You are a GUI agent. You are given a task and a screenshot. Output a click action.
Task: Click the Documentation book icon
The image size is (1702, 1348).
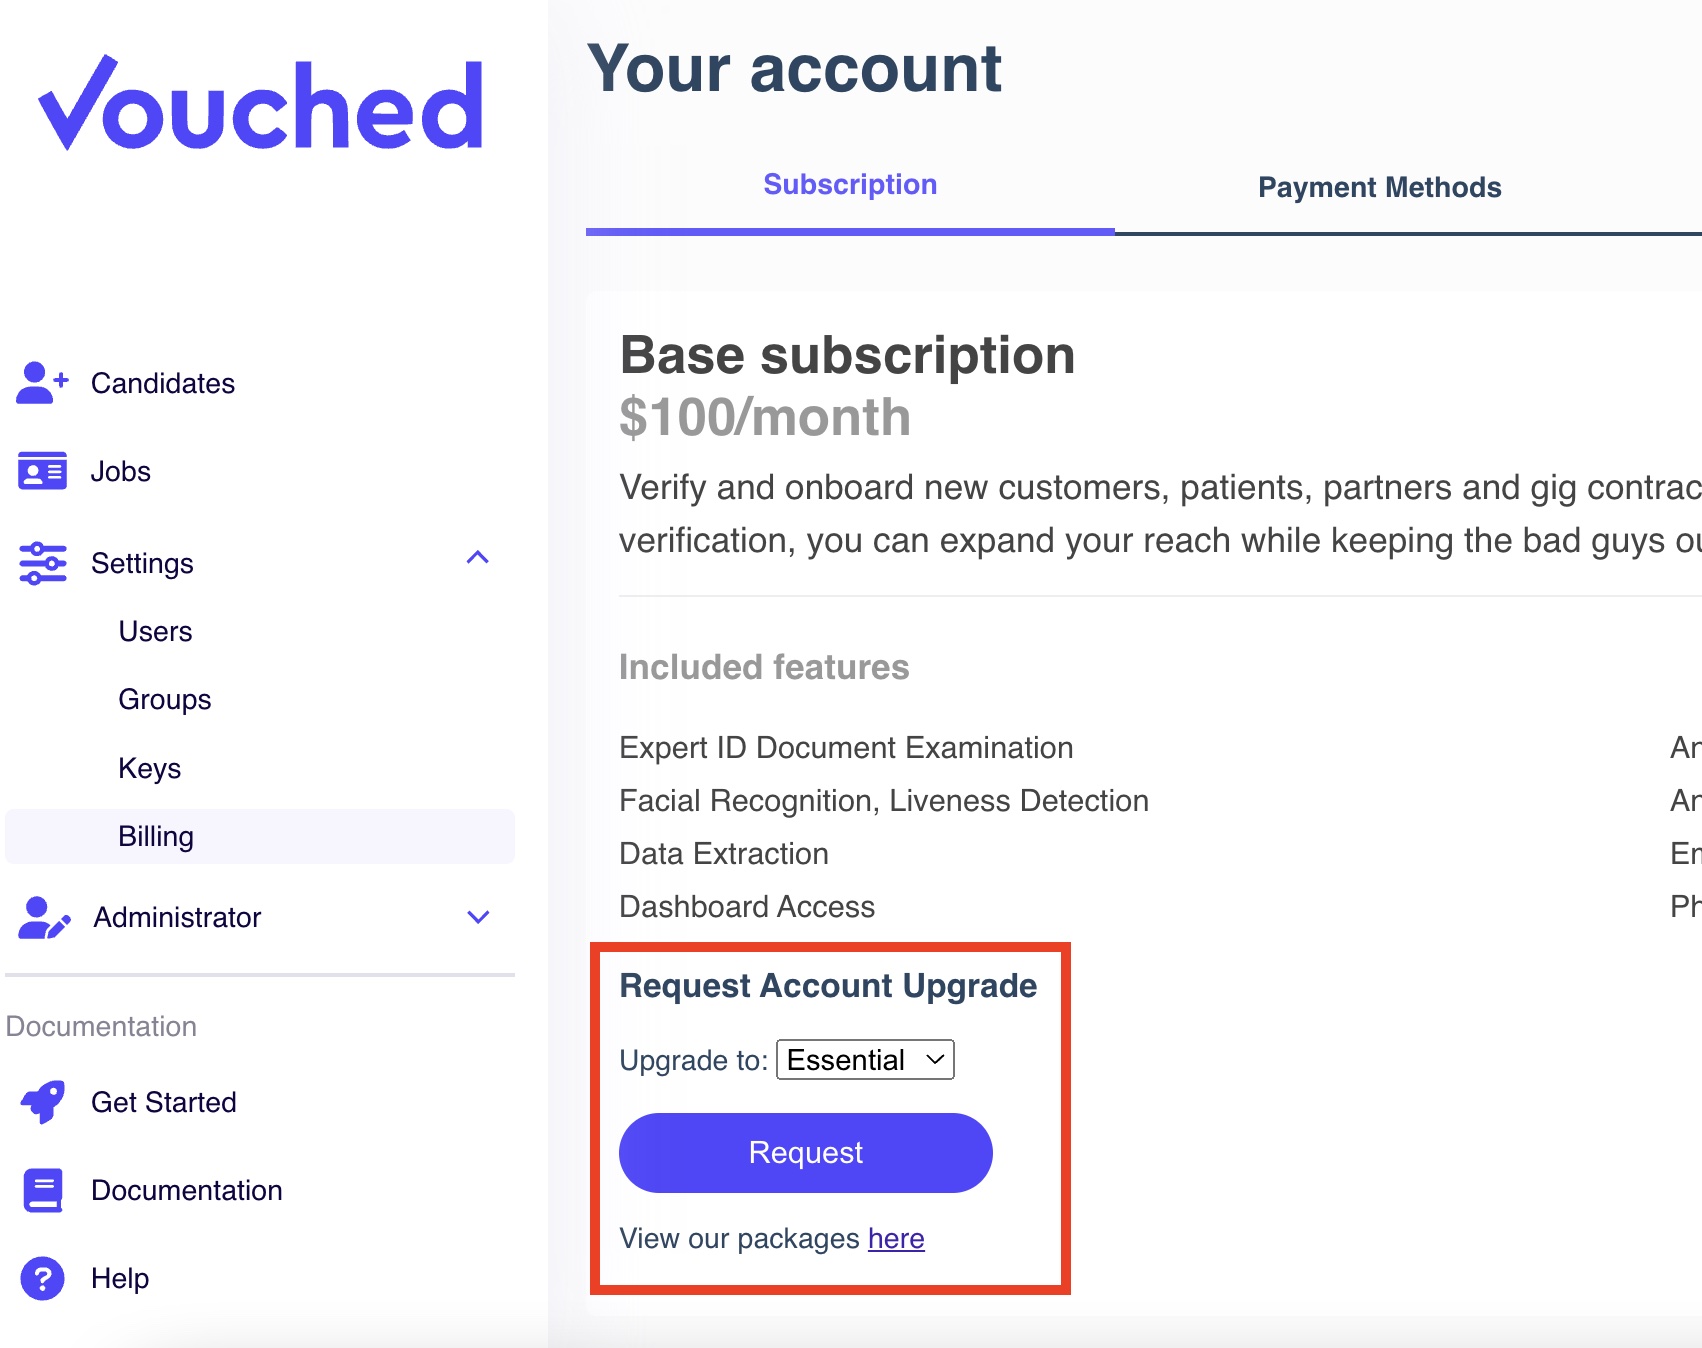[43, 1190]
